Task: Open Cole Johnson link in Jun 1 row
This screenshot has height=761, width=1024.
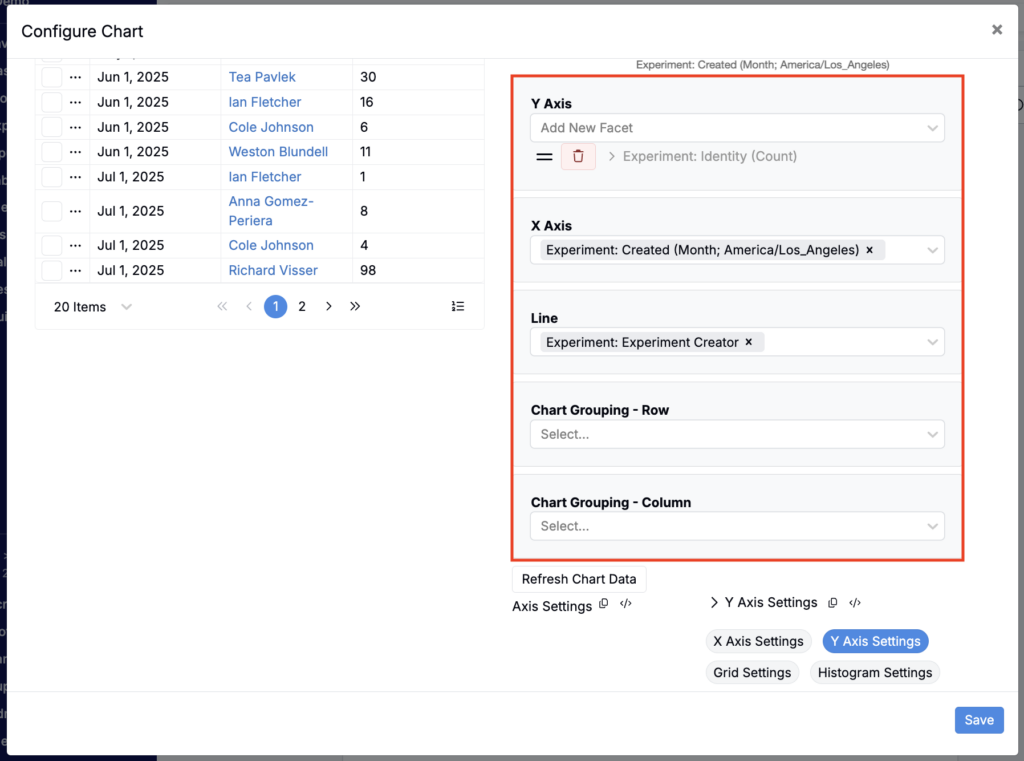Action: (271, 127)
